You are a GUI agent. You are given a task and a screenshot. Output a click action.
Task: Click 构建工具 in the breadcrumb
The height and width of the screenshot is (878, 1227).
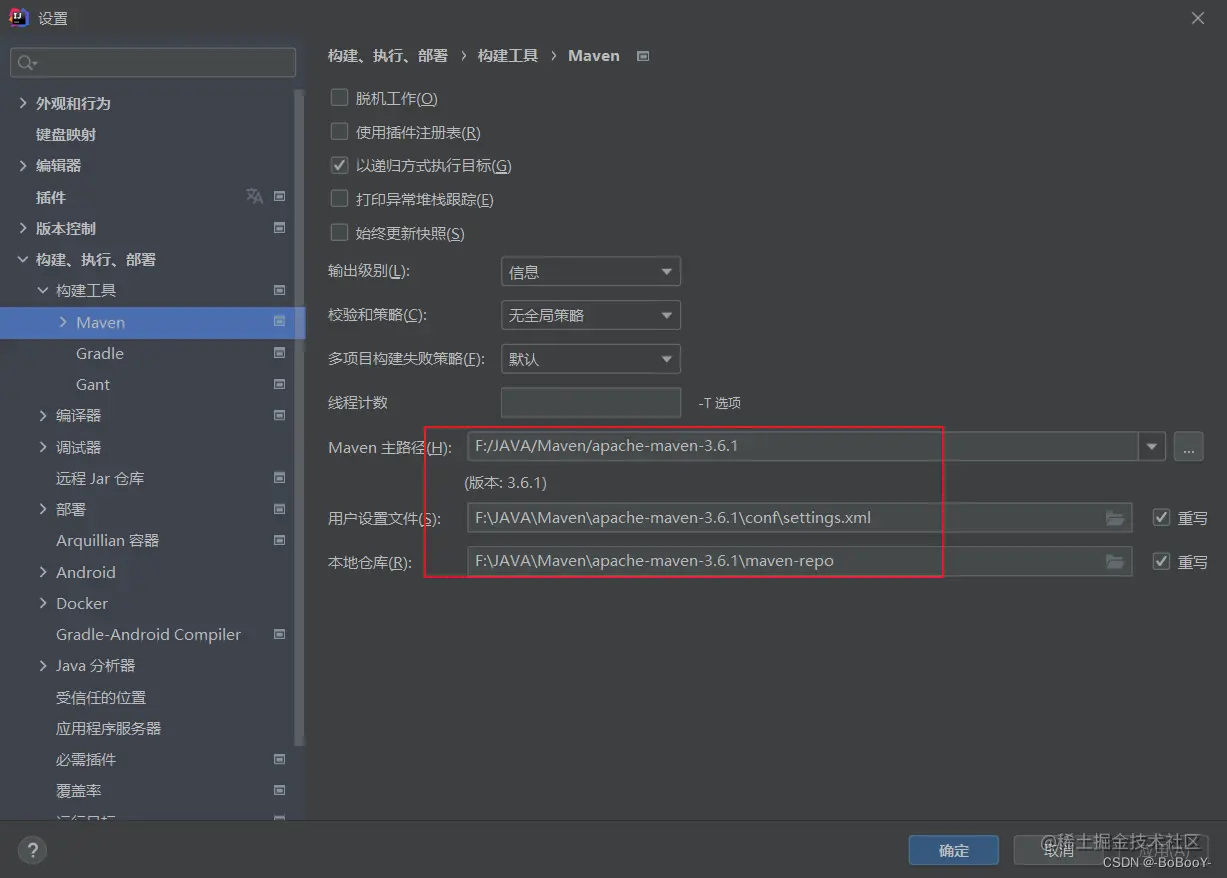coord(508,56)
